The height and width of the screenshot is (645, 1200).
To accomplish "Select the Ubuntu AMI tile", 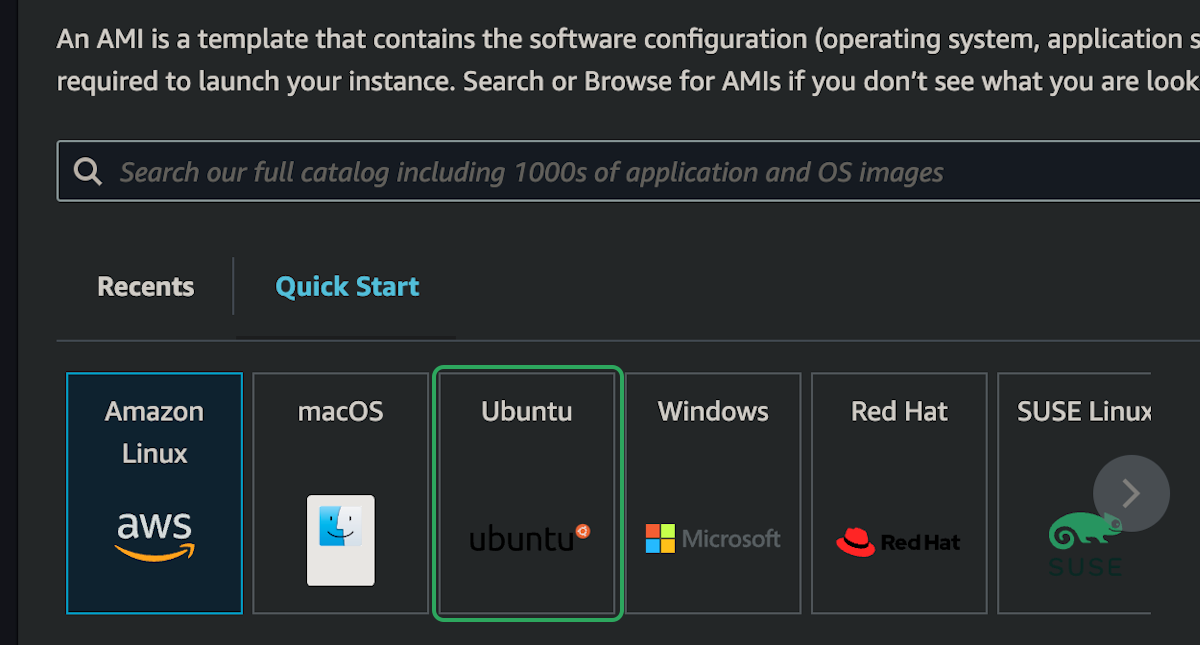I will click(x=527, y=493).
